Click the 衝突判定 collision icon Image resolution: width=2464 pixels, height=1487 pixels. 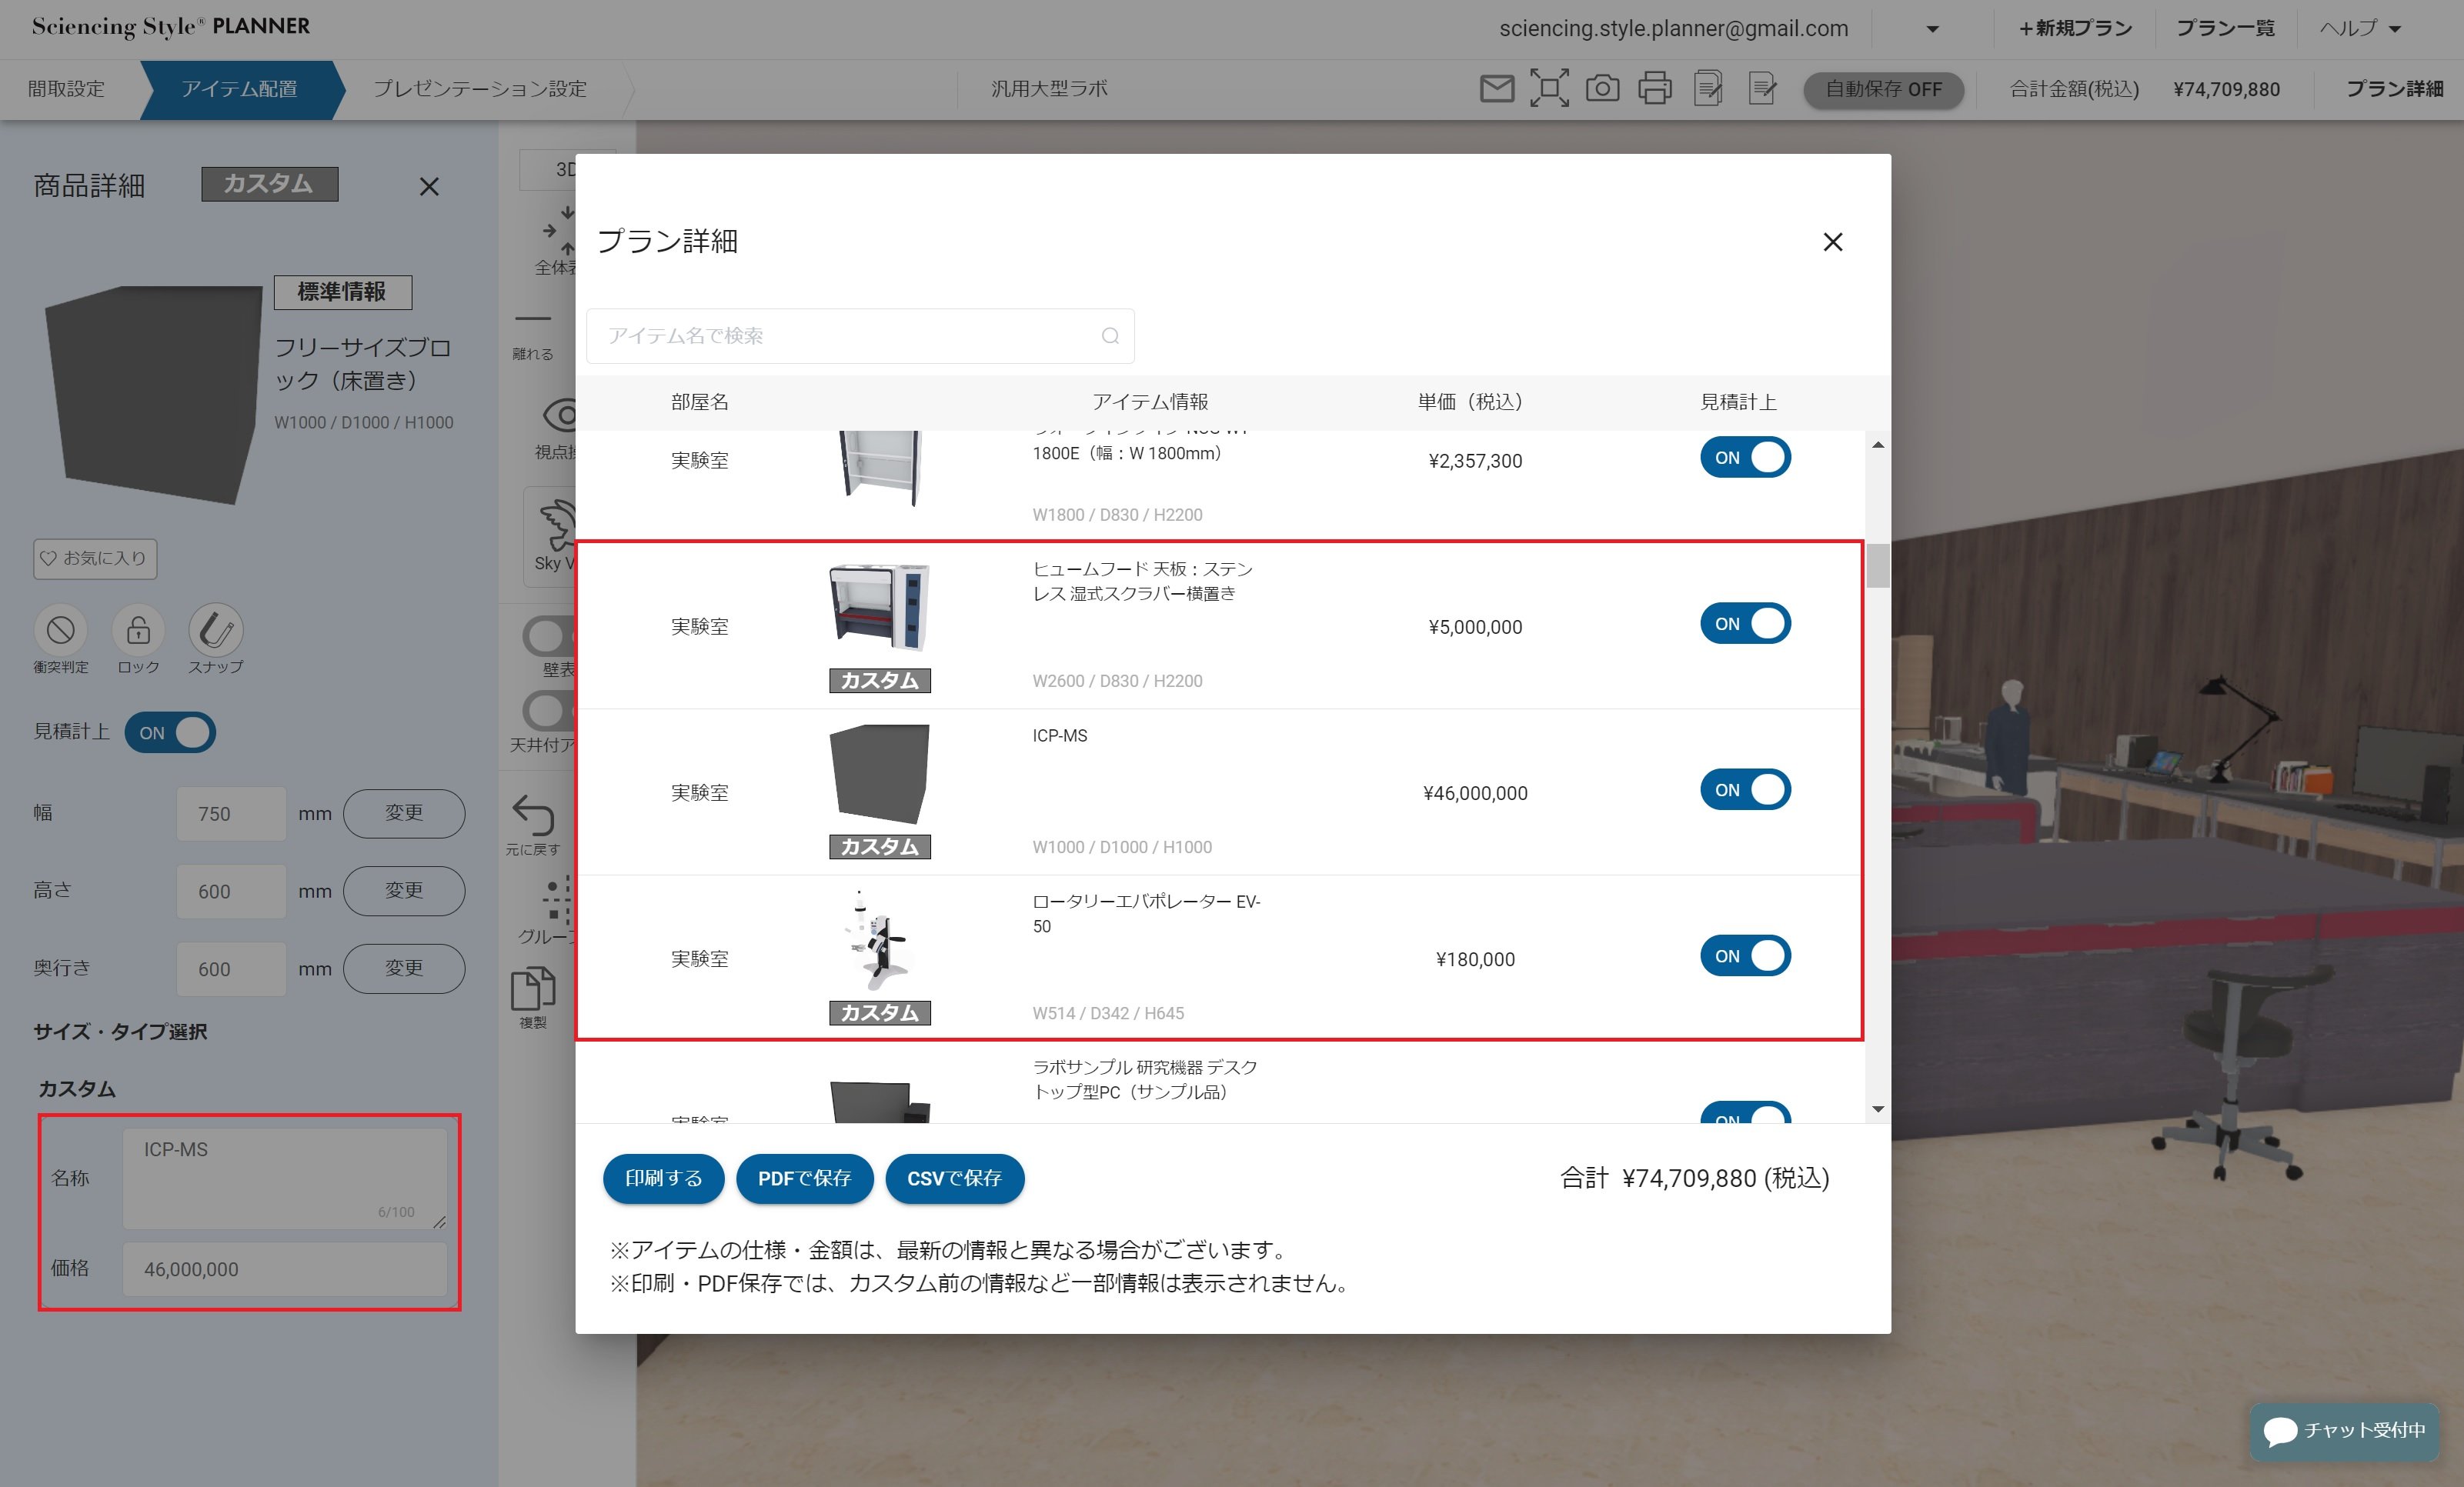(x=61, y=630)
